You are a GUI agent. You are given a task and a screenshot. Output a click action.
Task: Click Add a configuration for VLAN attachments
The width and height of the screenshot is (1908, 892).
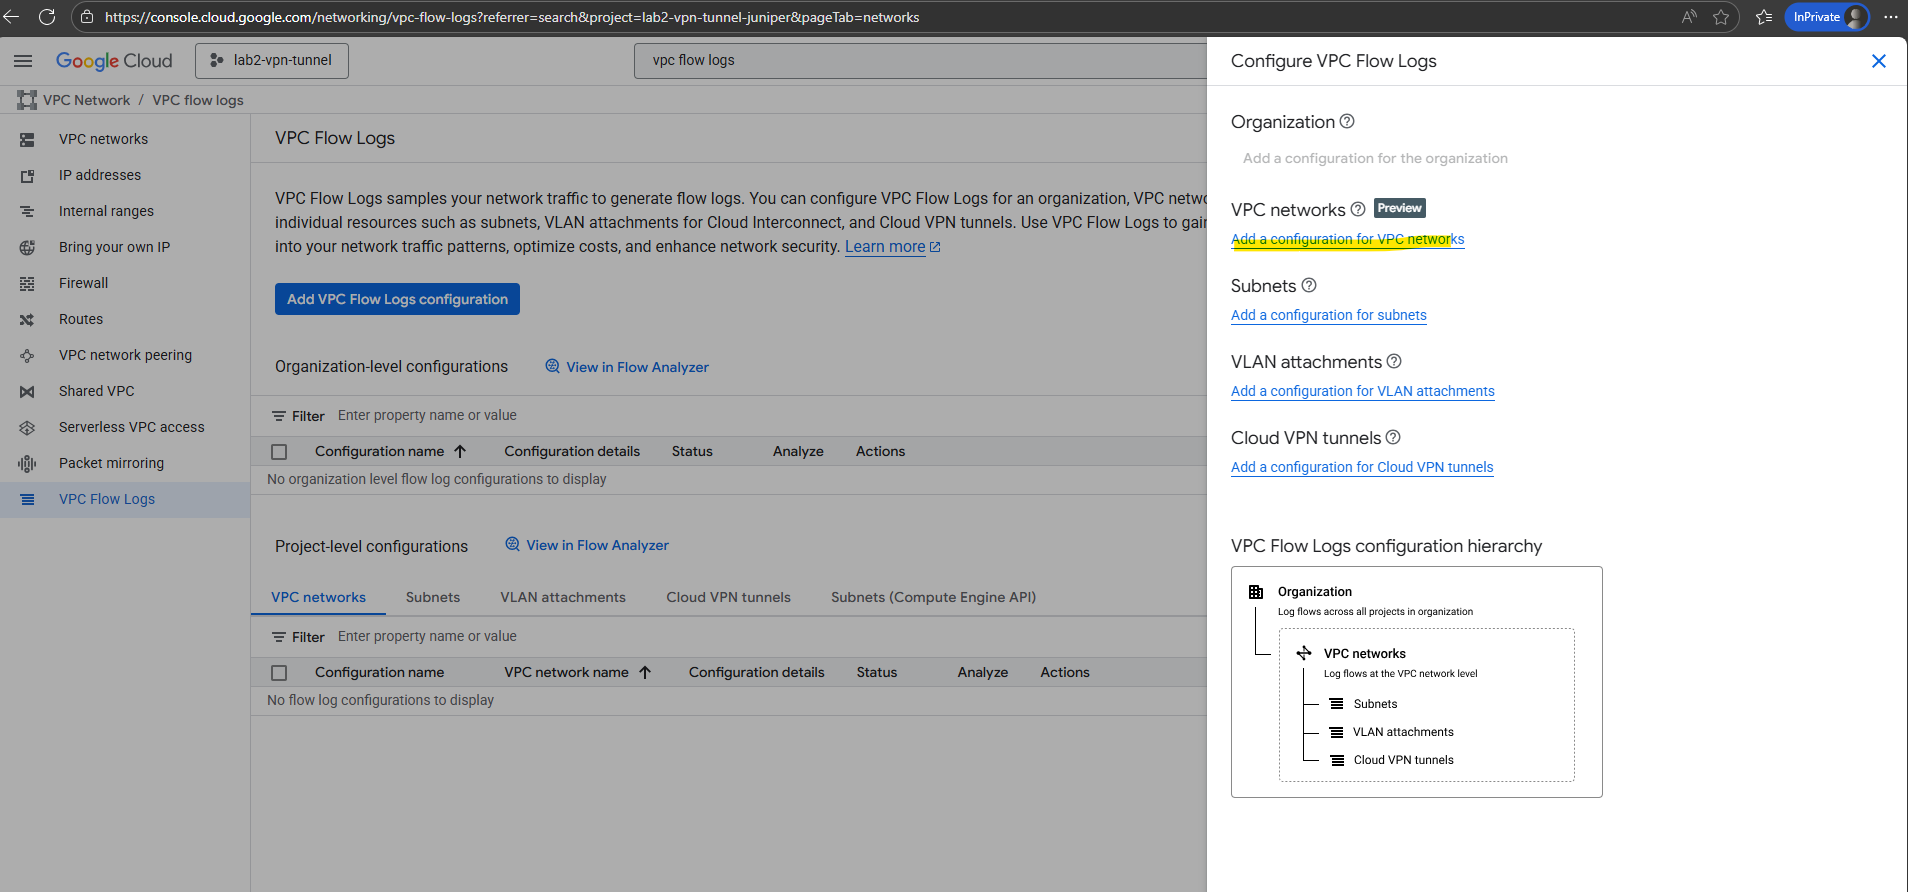pyautogui.click(x=1362, y=391)
